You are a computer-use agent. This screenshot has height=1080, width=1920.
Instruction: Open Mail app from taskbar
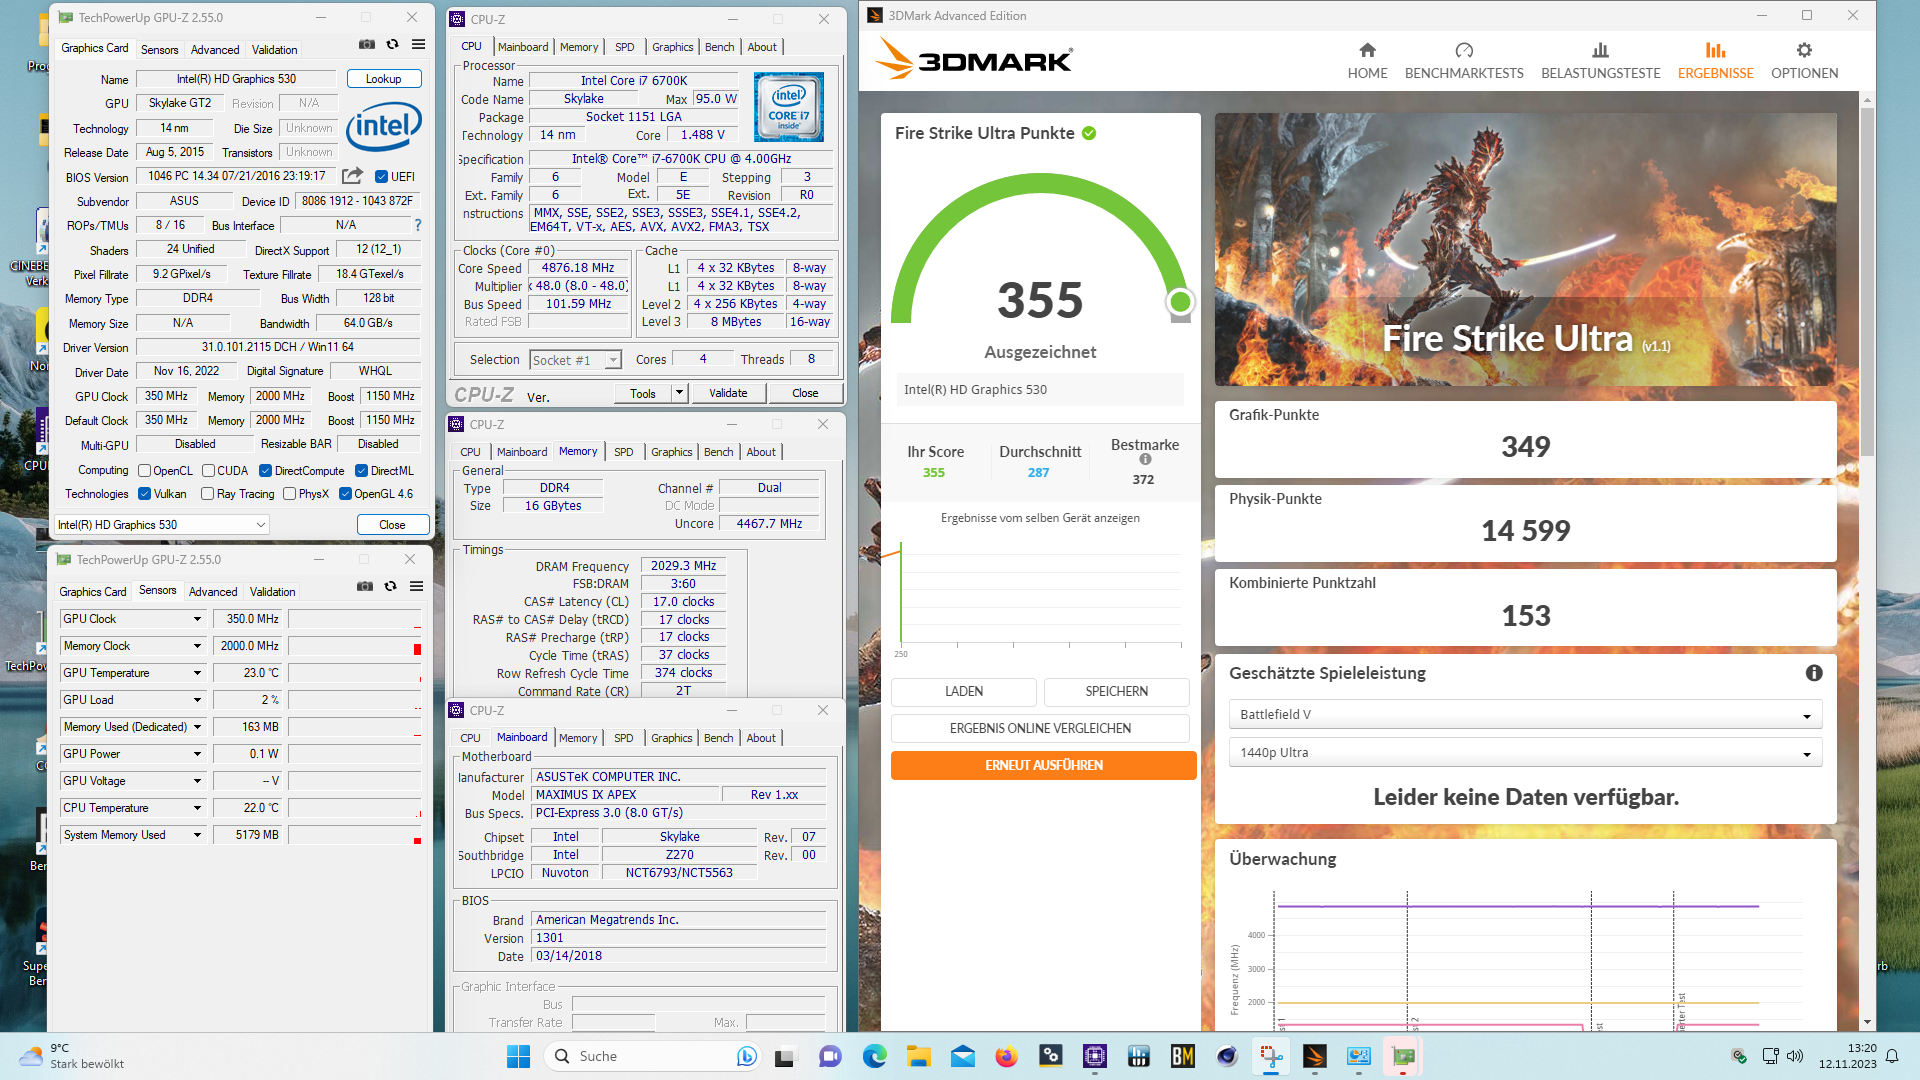[x=962, y=1056]
